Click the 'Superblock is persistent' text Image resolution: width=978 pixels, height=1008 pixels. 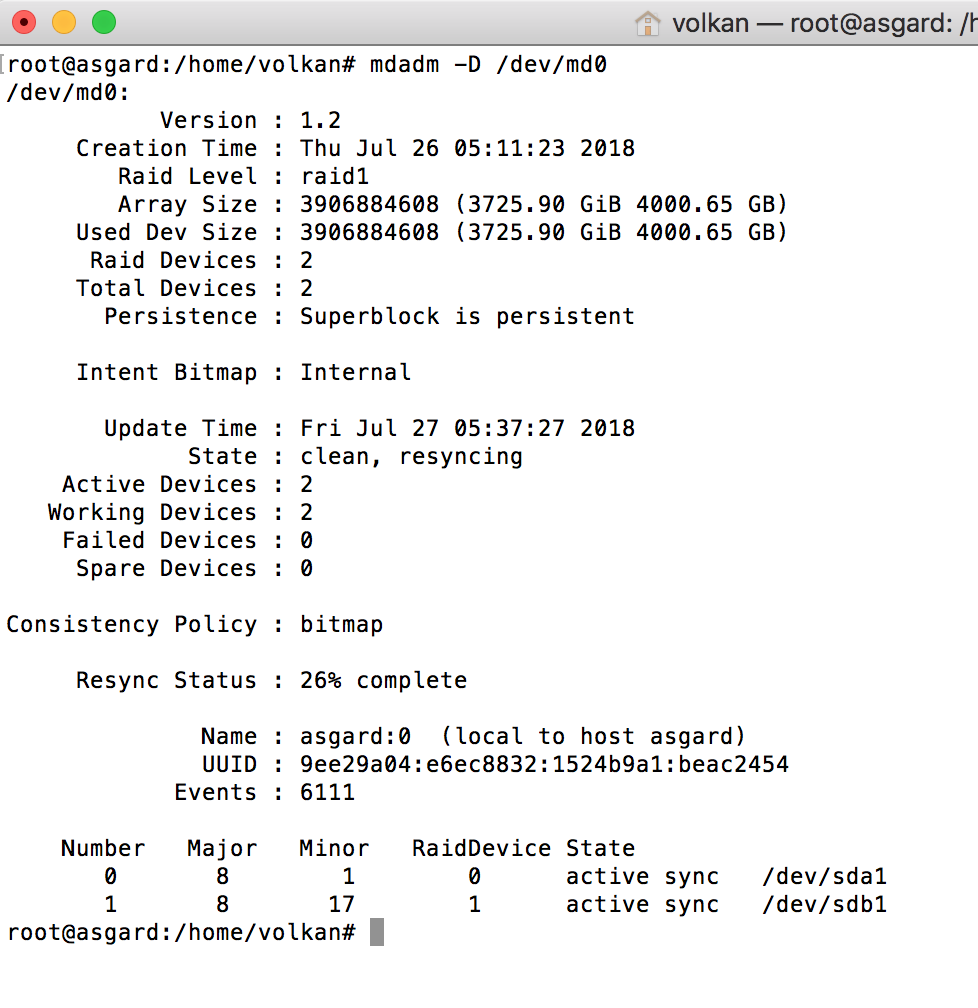(467, 317)
